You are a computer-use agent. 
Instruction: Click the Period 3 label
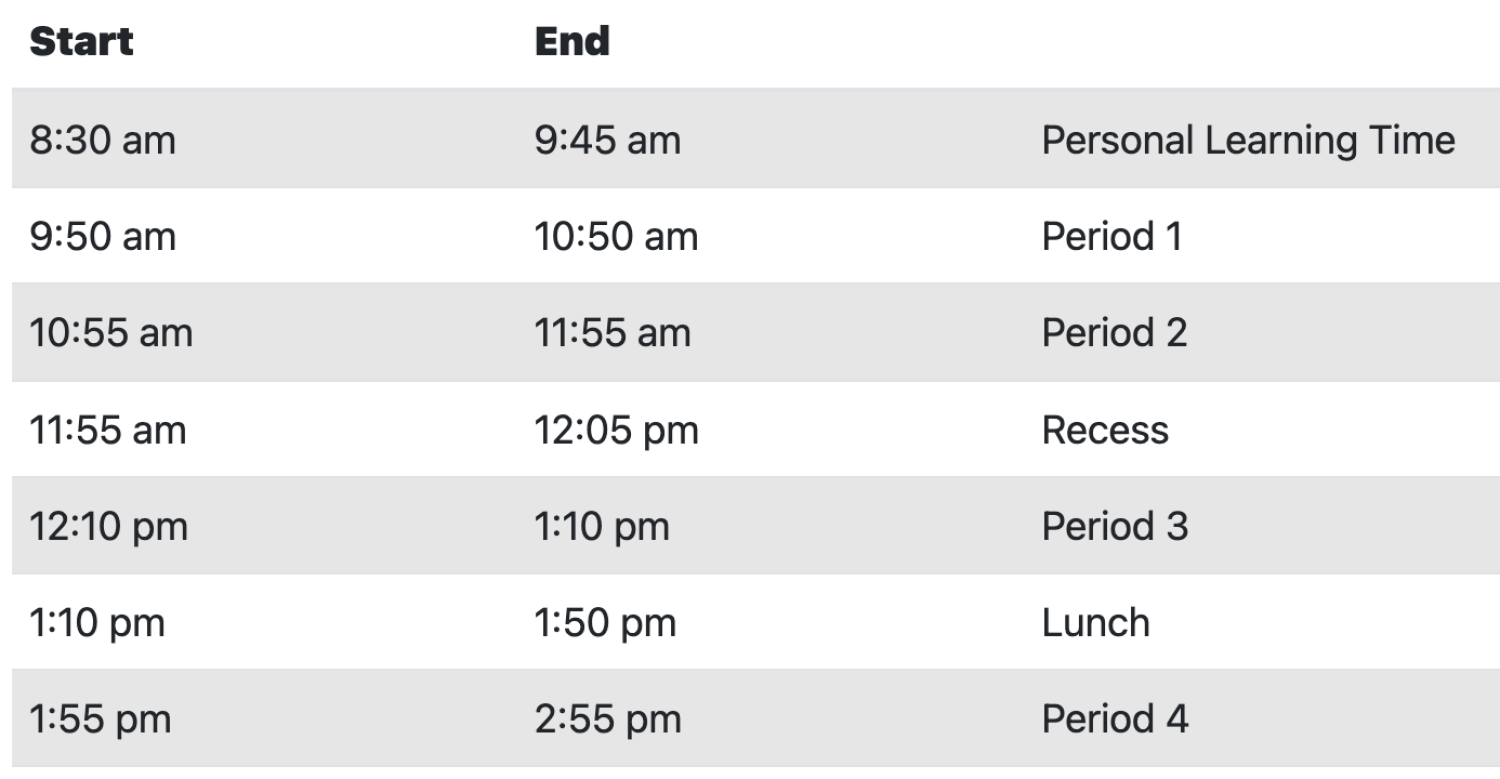[1114, 526]
